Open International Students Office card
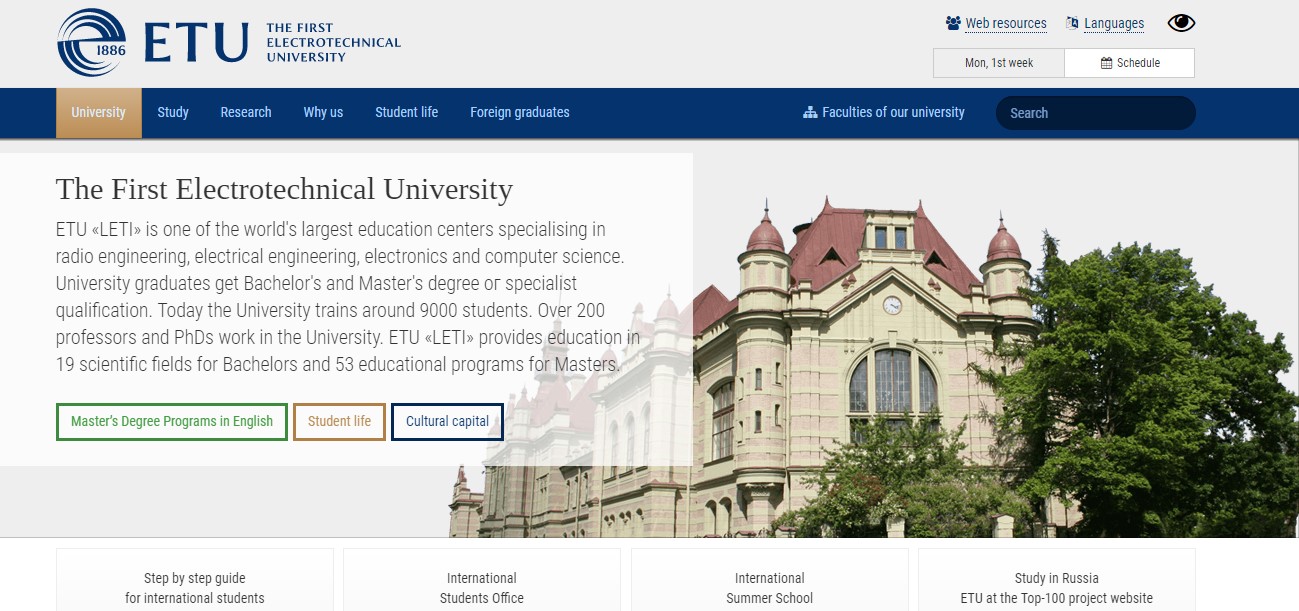Image resolution: width=1299 pixels, height=611 pixels. (482, 580)
